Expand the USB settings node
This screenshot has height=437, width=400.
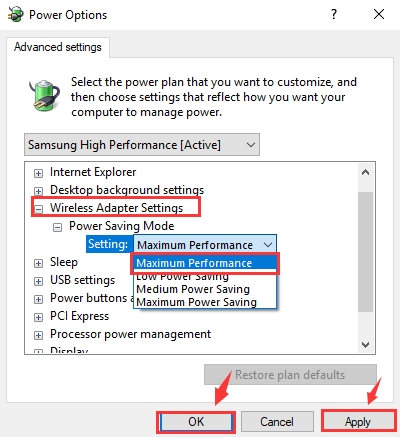coord(38,281)
